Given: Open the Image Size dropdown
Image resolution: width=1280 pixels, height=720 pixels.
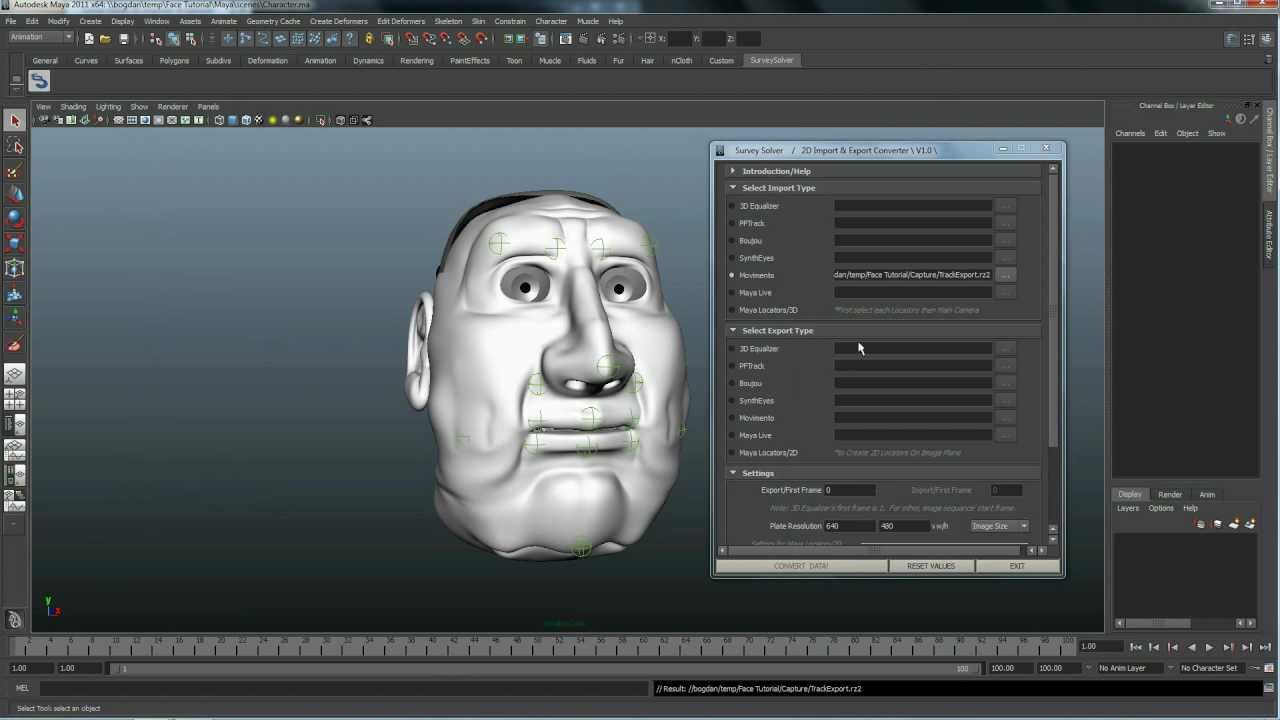Looking at the screenshot, I should click(x=999, y=526).
